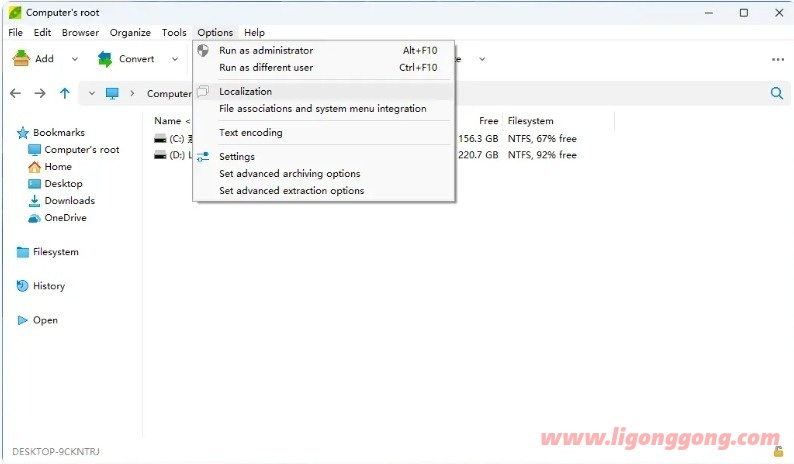Expand the History section in sidebar
The width and height of the screenshot is (794, 464).
pyautogui.click(x=48, y=286)
